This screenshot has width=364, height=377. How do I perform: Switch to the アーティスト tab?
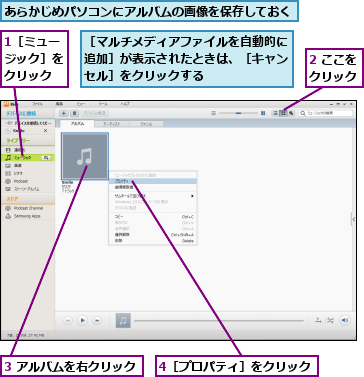[112, 124]
